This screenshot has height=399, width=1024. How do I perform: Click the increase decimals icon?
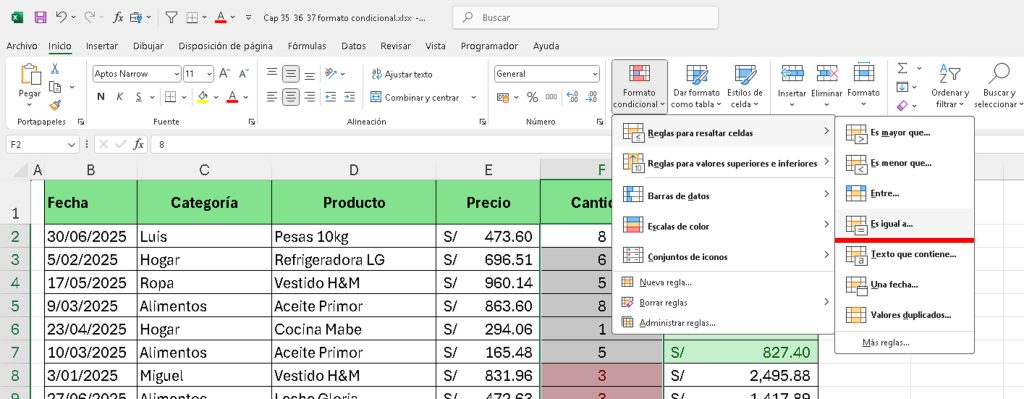point(573,97)
